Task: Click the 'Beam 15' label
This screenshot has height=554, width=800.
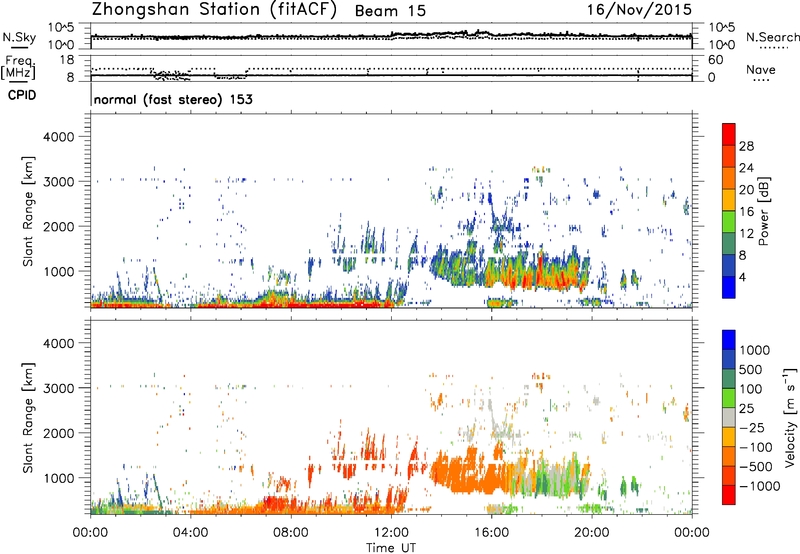Action: [x=390, y=11]
